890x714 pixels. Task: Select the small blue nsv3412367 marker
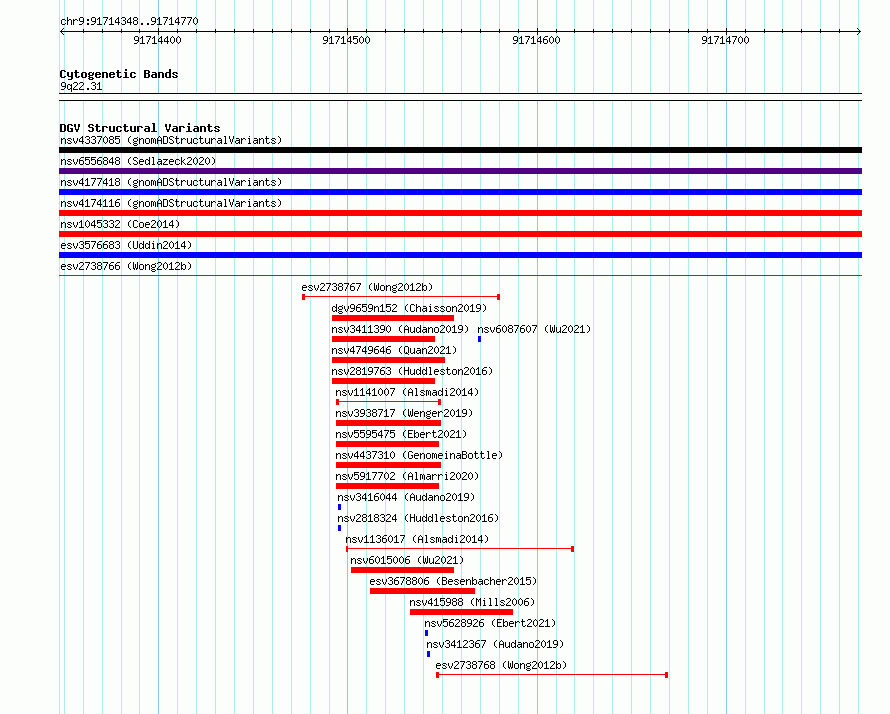pos(429,654)
